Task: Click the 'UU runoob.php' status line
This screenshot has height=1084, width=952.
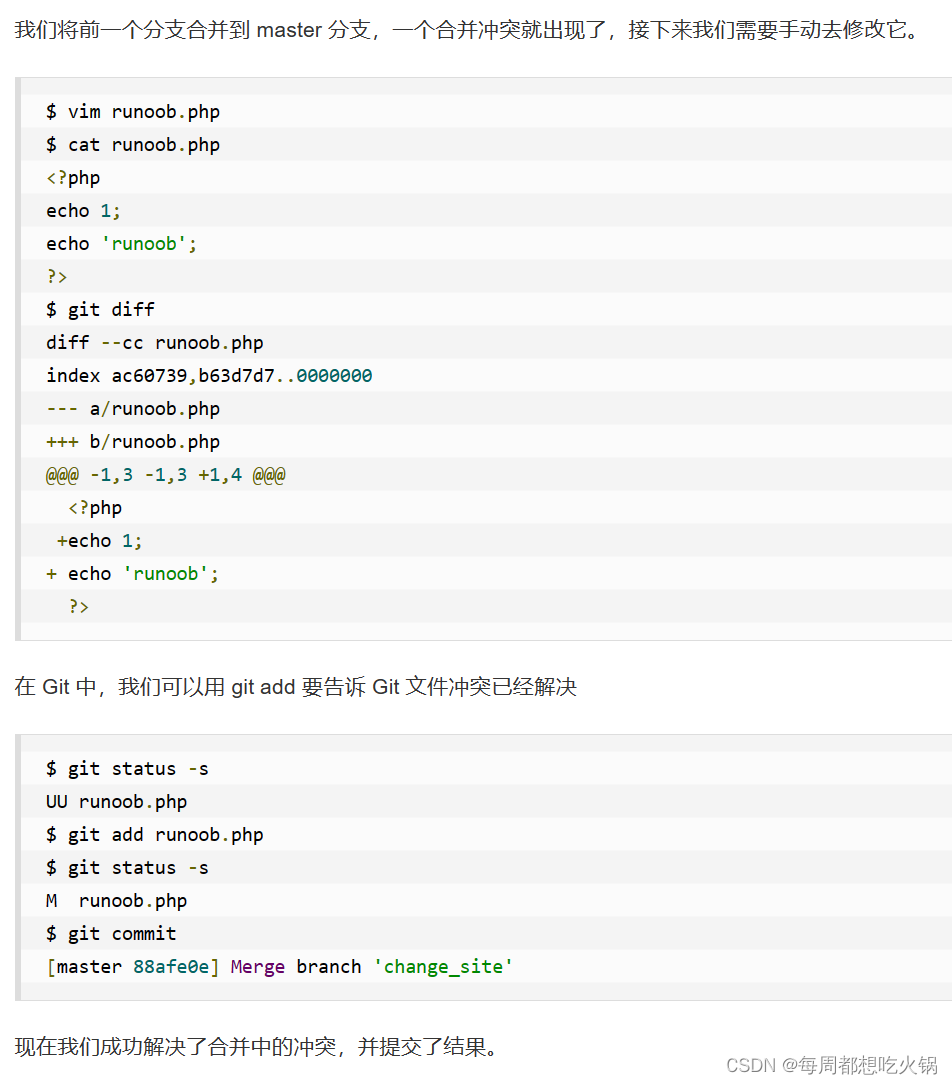Action: 116,801
